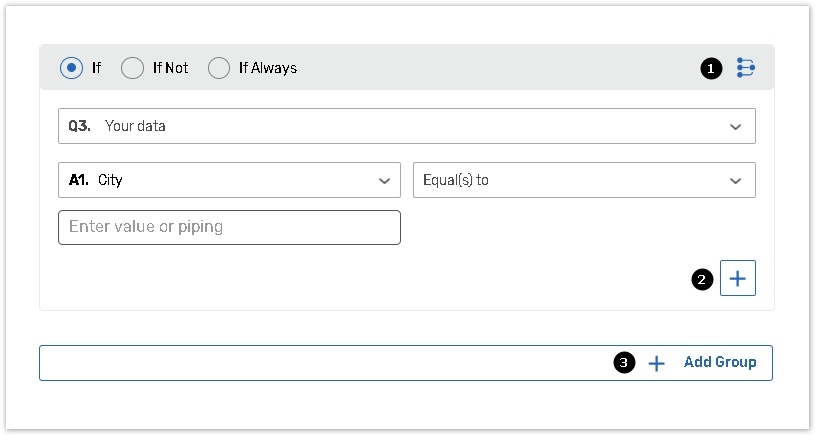The width and height of the screenshot is (815, 435).
Task: Click the chevron arrow beside "Equal(s) to"
Action: [736, 181]
